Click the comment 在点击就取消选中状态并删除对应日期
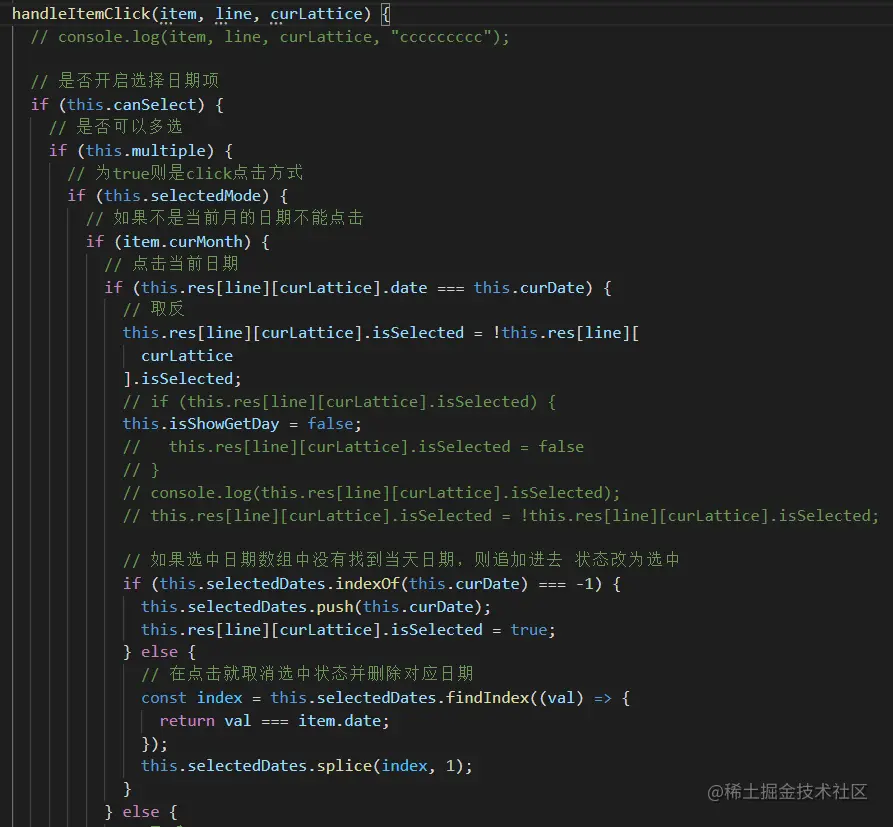The height and width of the screenshot is (827, 893). point(308,674)
